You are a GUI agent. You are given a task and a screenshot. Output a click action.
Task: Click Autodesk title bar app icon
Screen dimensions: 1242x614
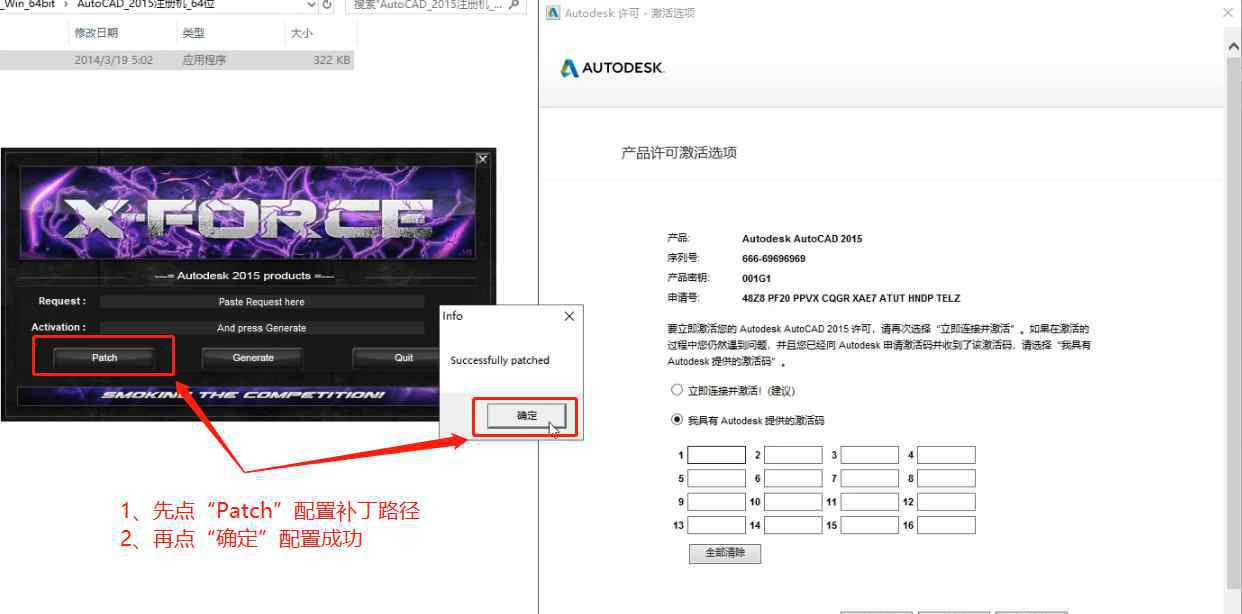(x=553, y=13)
